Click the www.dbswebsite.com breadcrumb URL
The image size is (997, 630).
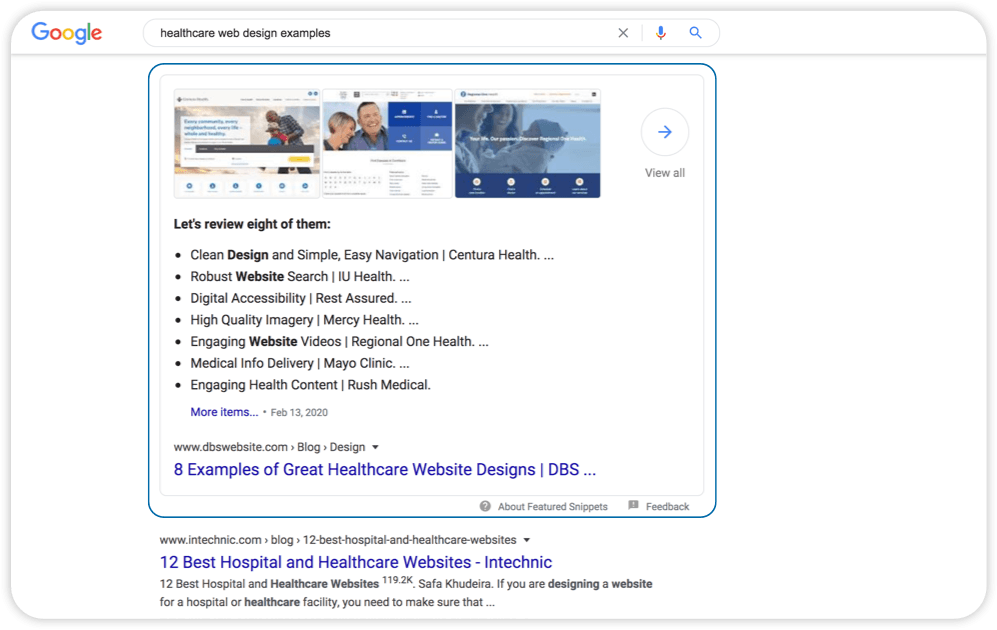[269, 447]
